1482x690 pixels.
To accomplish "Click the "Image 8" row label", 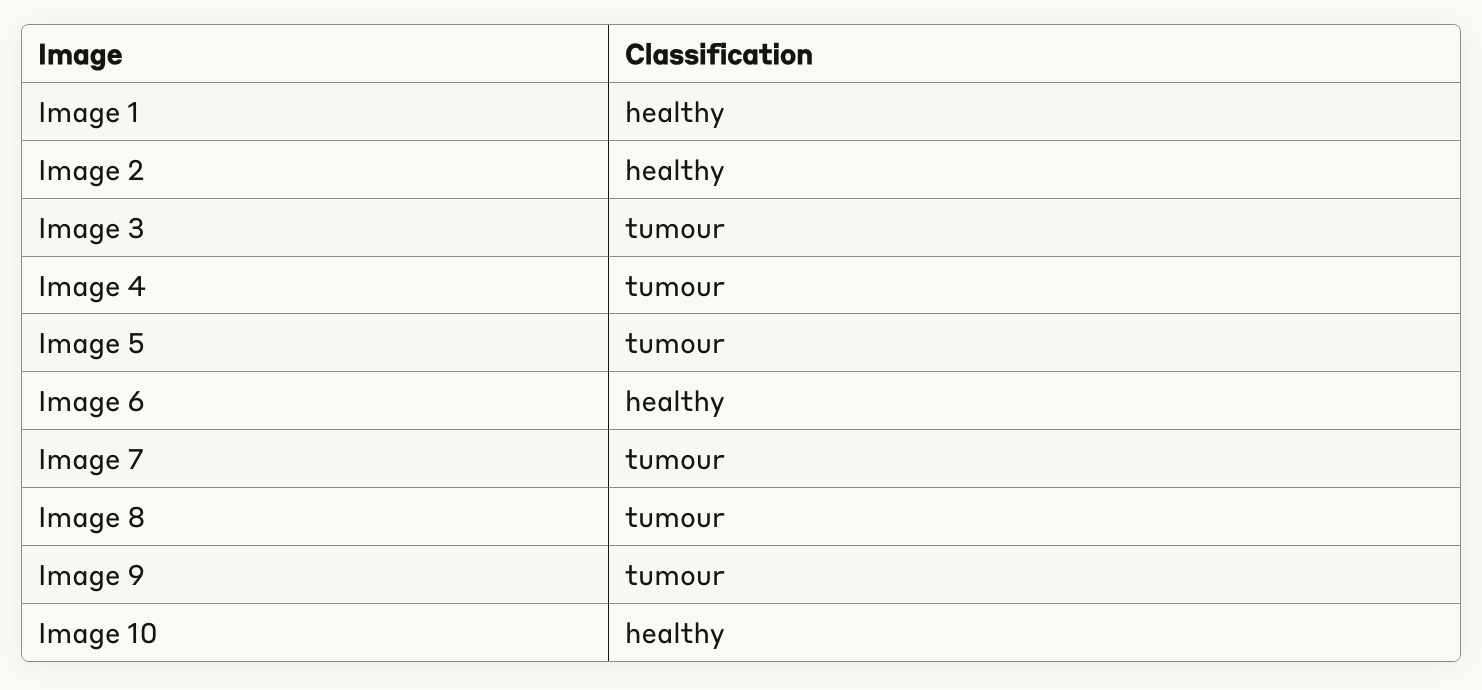I will (91, 518).
